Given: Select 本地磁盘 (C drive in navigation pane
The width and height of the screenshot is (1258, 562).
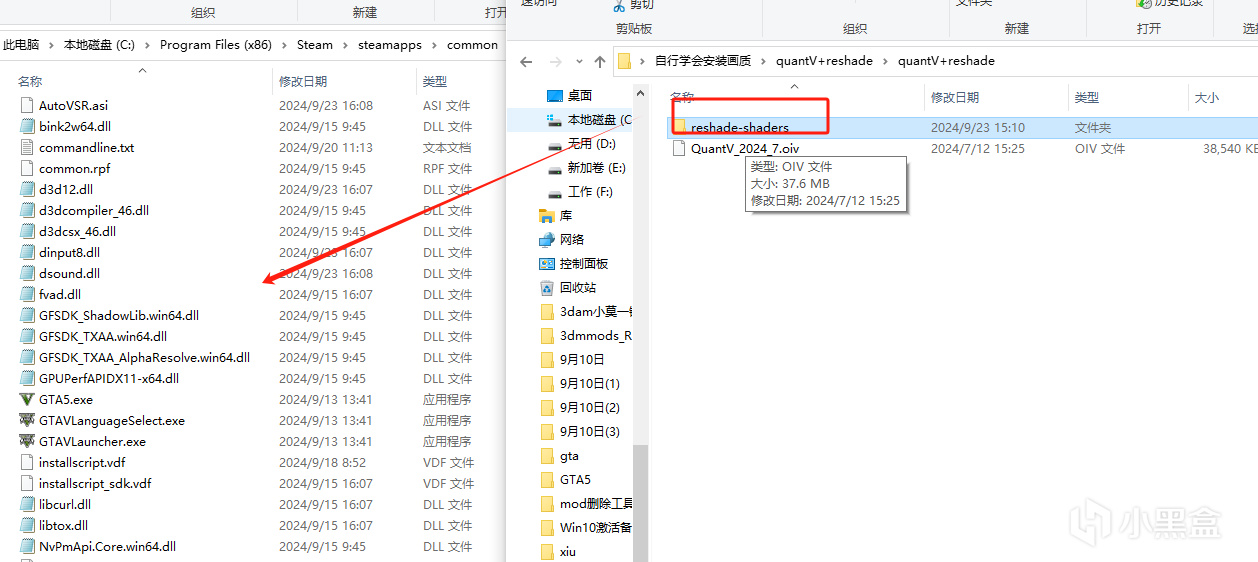Looking at the screenshot, I should pos(590,120).
